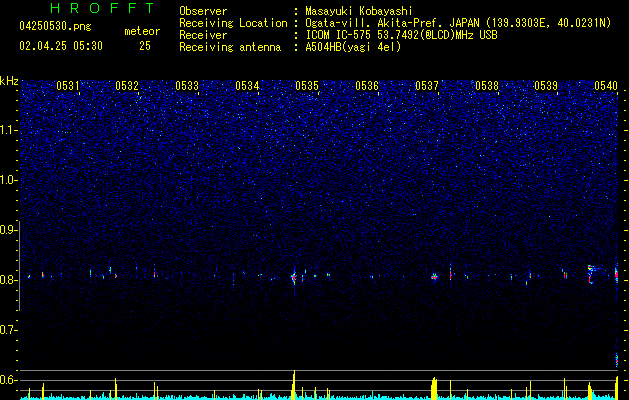Click the kHz axis unit label
Viewport: 629px width, 400px height.
[x=9, y=81]
